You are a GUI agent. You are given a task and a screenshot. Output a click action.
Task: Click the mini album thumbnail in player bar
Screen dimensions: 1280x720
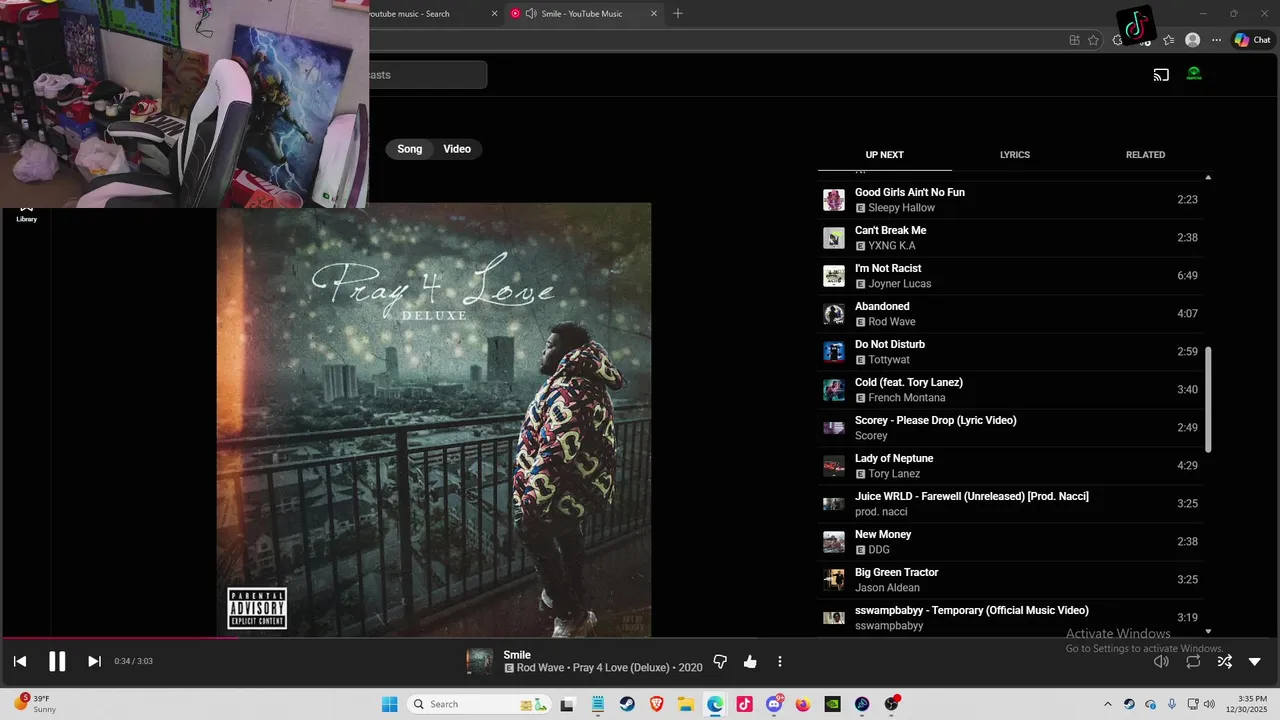pyautogui.click(x=480, y=661)
